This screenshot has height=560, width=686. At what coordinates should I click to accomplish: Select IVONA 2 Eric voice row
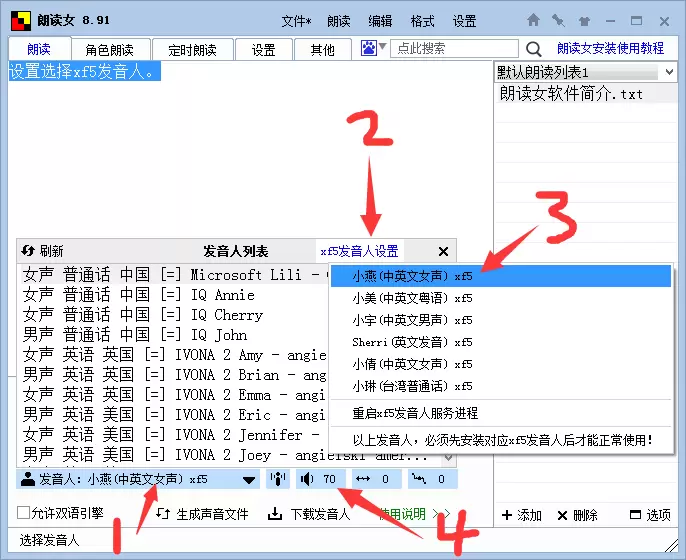(x=175, y=415)
